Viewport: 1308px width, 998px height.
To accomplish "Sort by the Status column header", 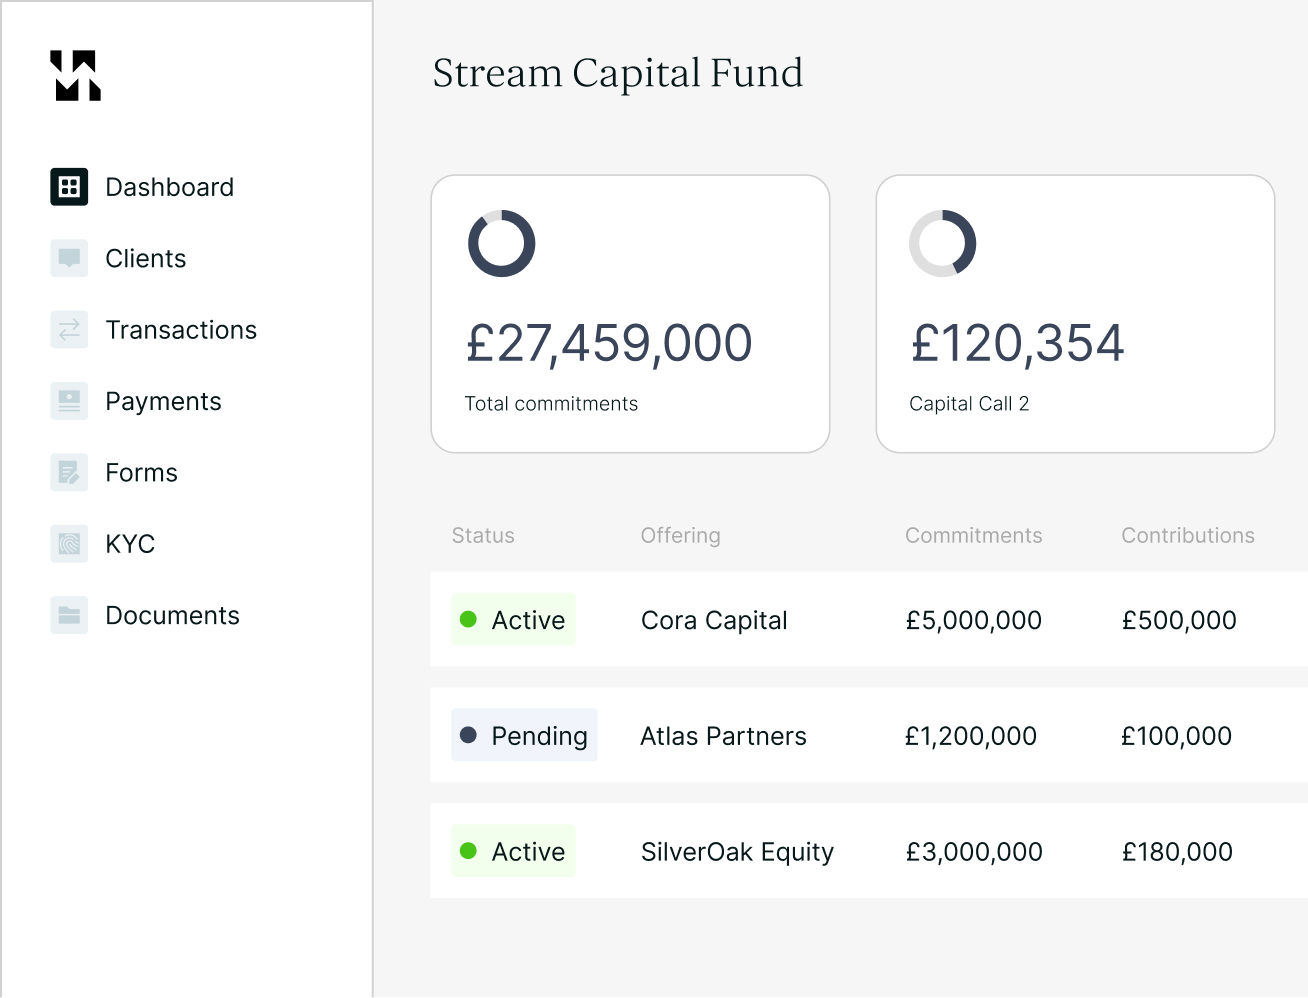I will (x=483, y=535).
